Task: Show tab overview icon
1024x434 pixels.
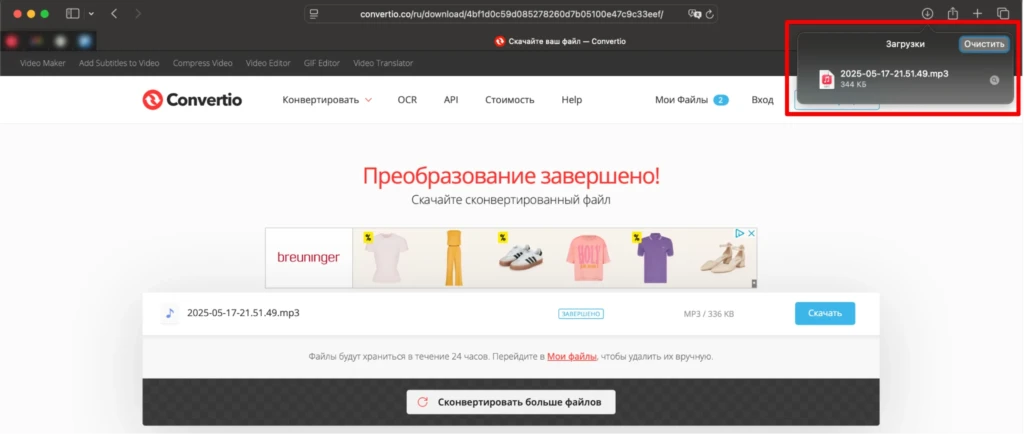Action: (x=1002, y=14)
